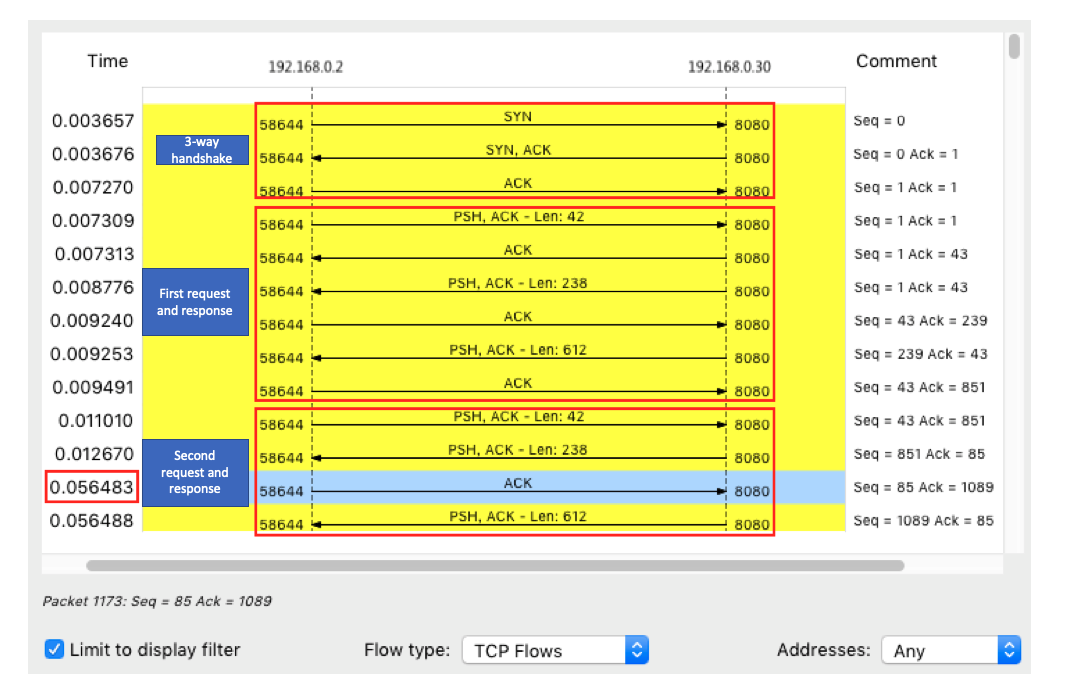Click the "PSH, ACK - Len: 42" first request arrow
1065x687 pixels.
(x=517, y=221)
